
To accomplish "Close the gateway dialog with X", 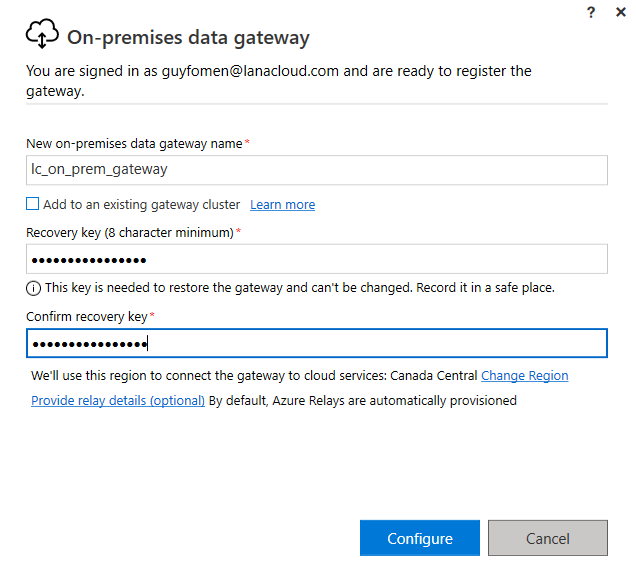I will point(621,12).
